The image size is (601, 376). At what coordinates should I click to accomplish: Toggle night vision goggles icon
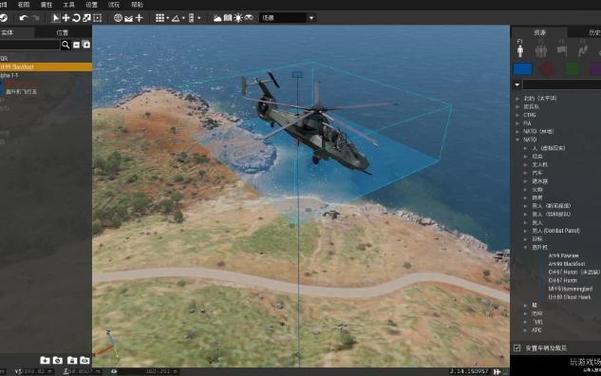(249, 18)
